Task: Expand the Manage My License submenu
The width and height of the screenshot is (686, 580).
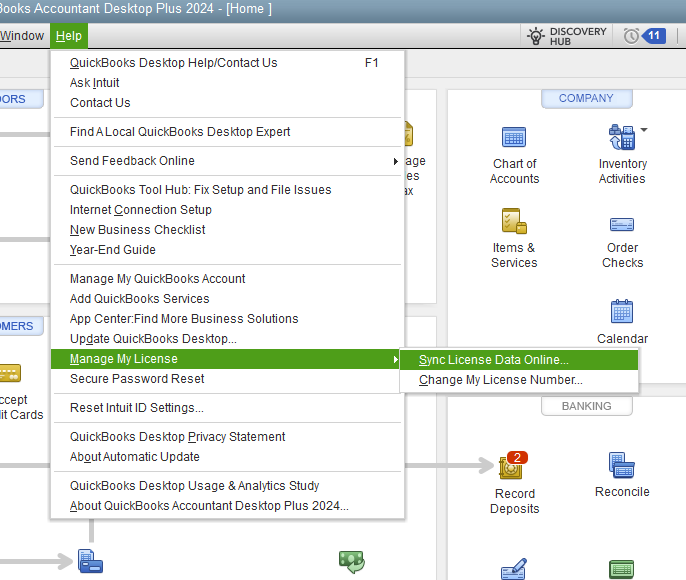Action: (x=225, y=359)
